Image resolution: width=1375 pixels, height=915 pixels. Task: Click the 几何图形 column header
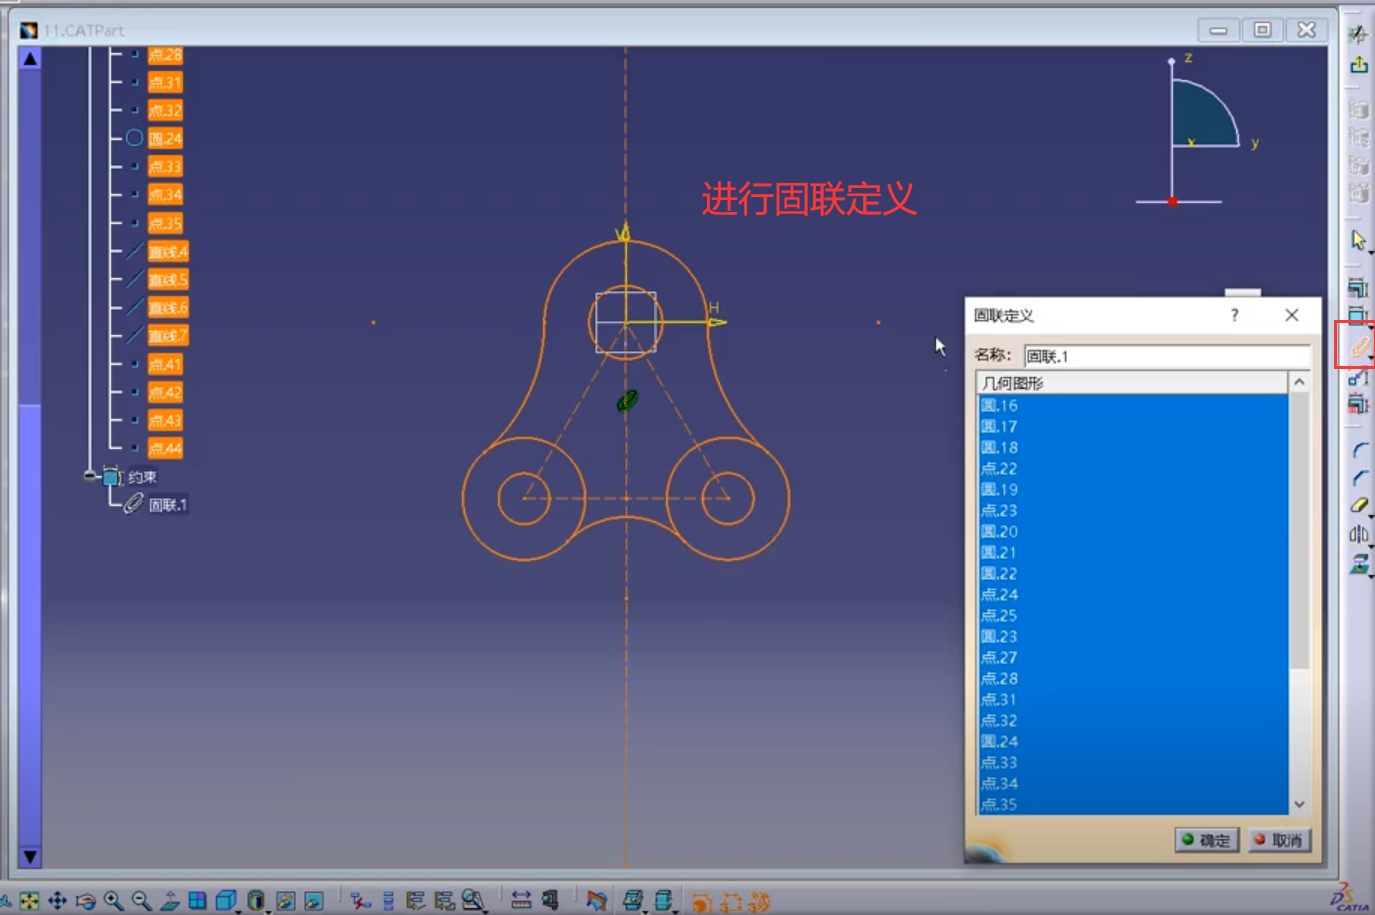tap(1132, 383)
